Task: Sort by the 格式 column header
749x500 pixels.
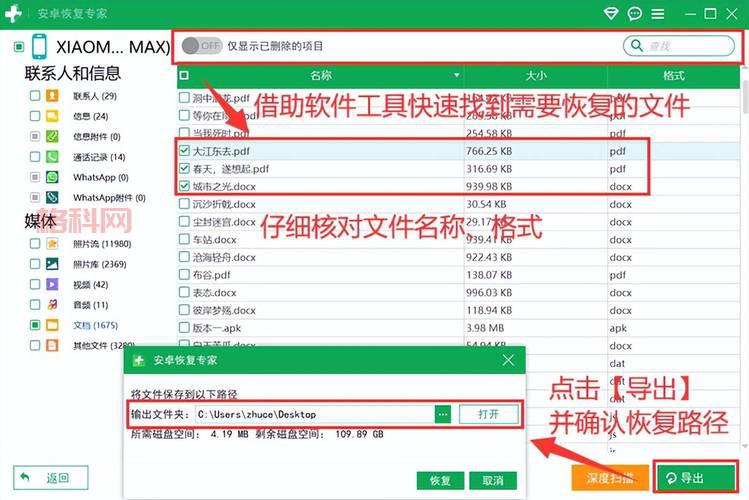Action: [x=674, y=75]
